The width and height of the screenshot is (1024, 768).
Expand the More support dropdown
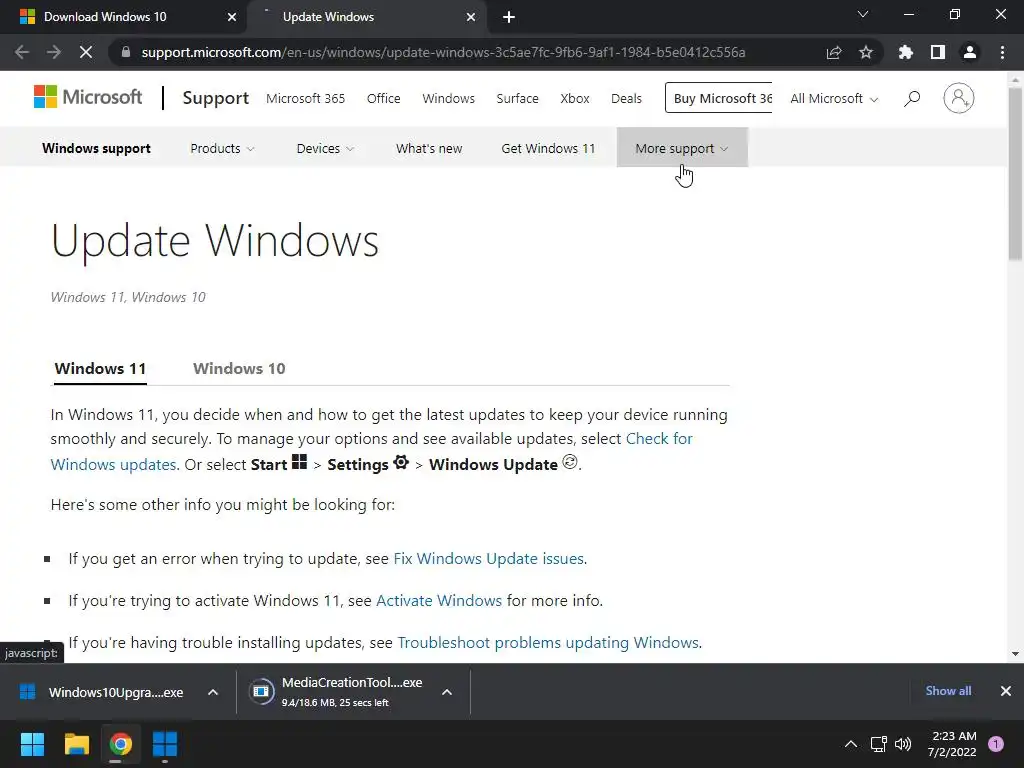point(682,148)
